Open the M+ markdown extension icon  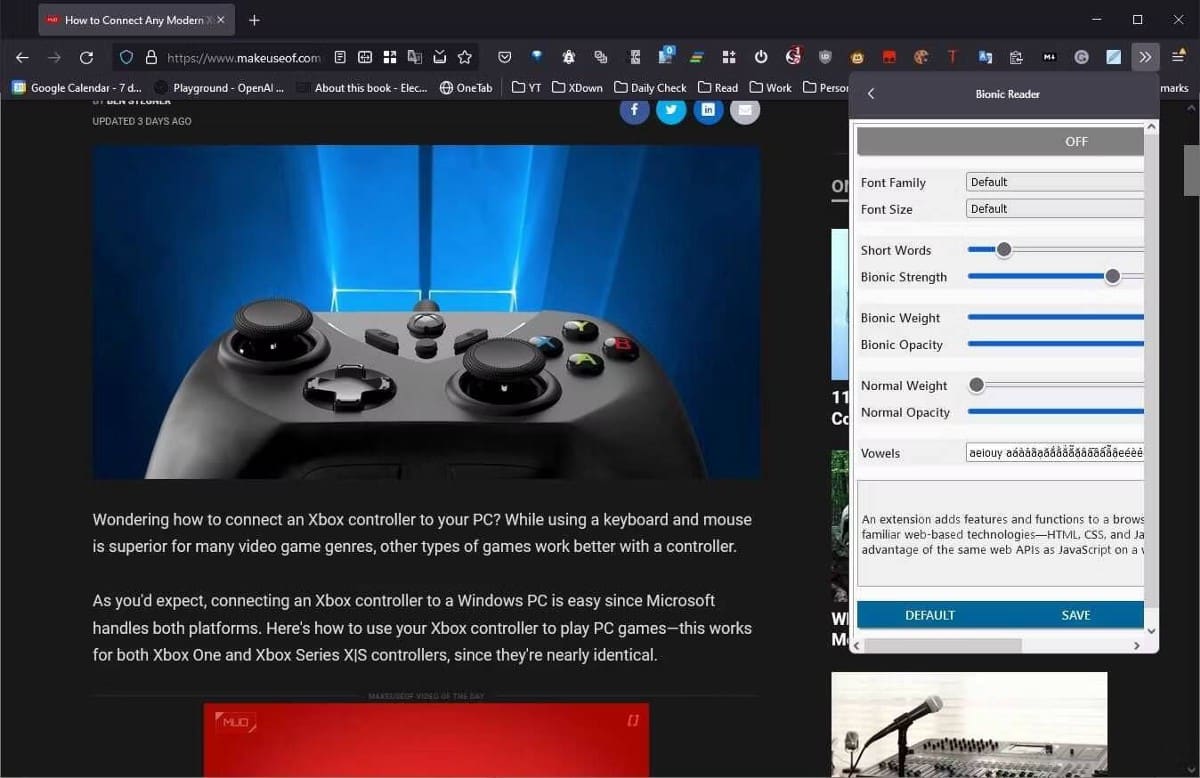tap(1049, 58)
